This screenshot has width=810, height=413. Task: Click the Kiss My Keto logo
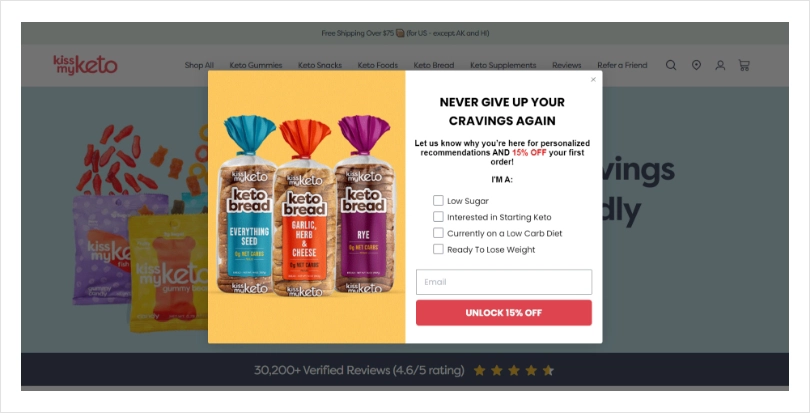click(85, 65)
